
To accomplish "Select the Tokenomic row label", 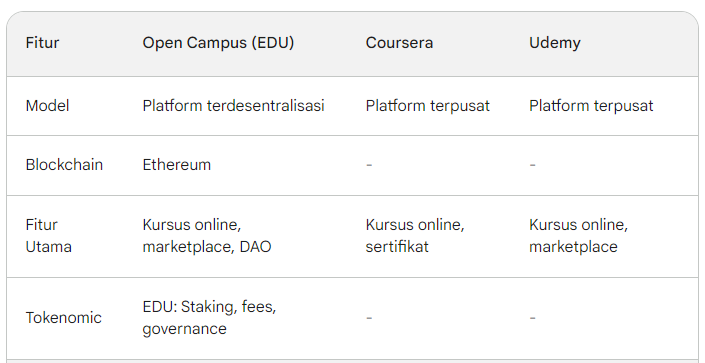I will tap(63, 318).
